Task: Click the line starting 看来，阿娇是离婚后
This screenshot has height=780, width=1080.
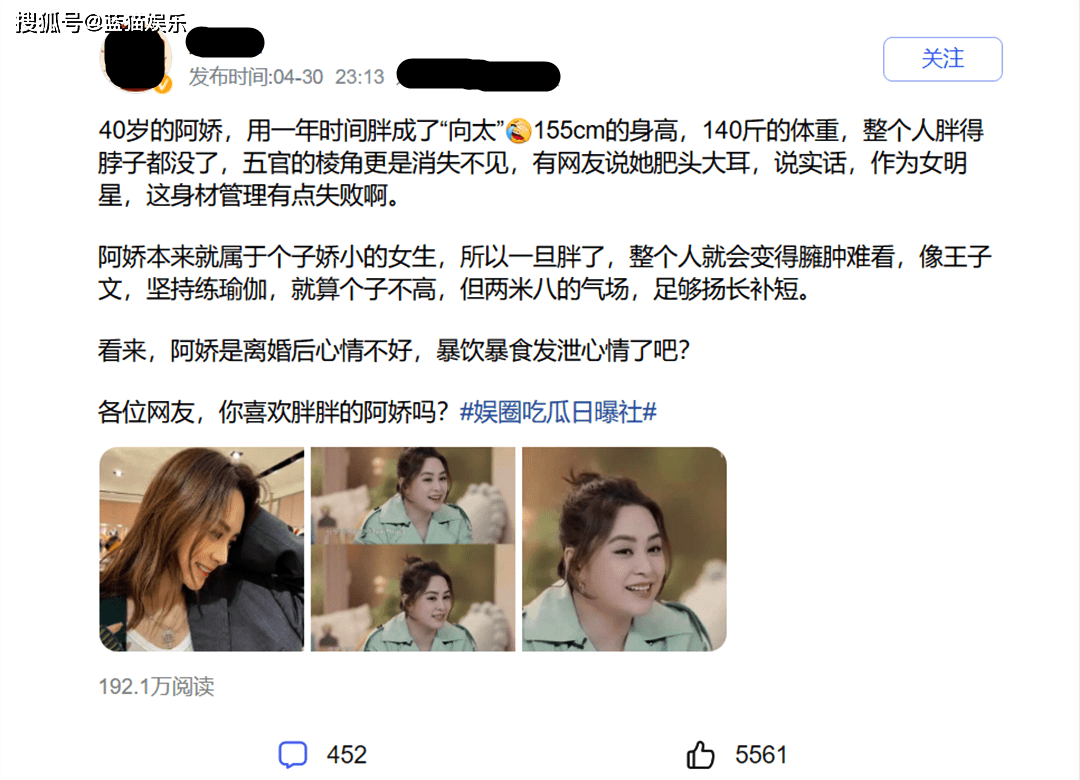Action: [394, 351]
